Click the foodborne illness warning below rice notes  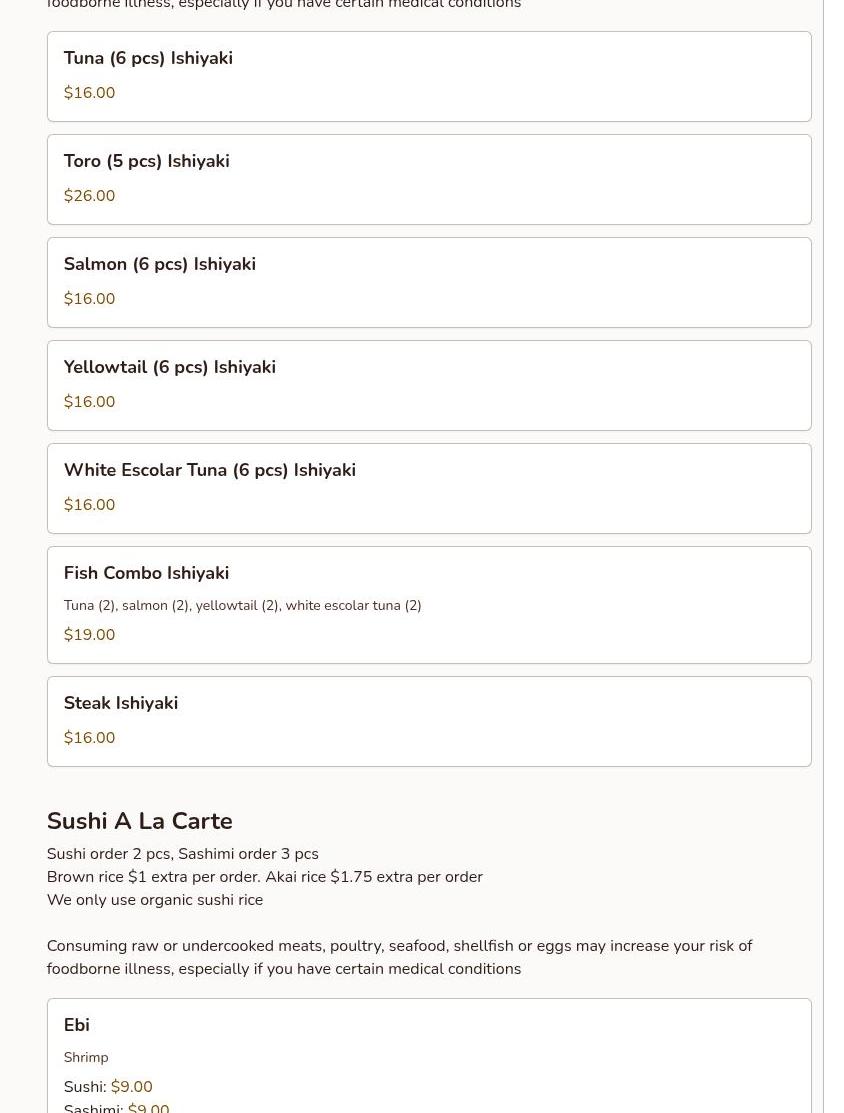399,957
